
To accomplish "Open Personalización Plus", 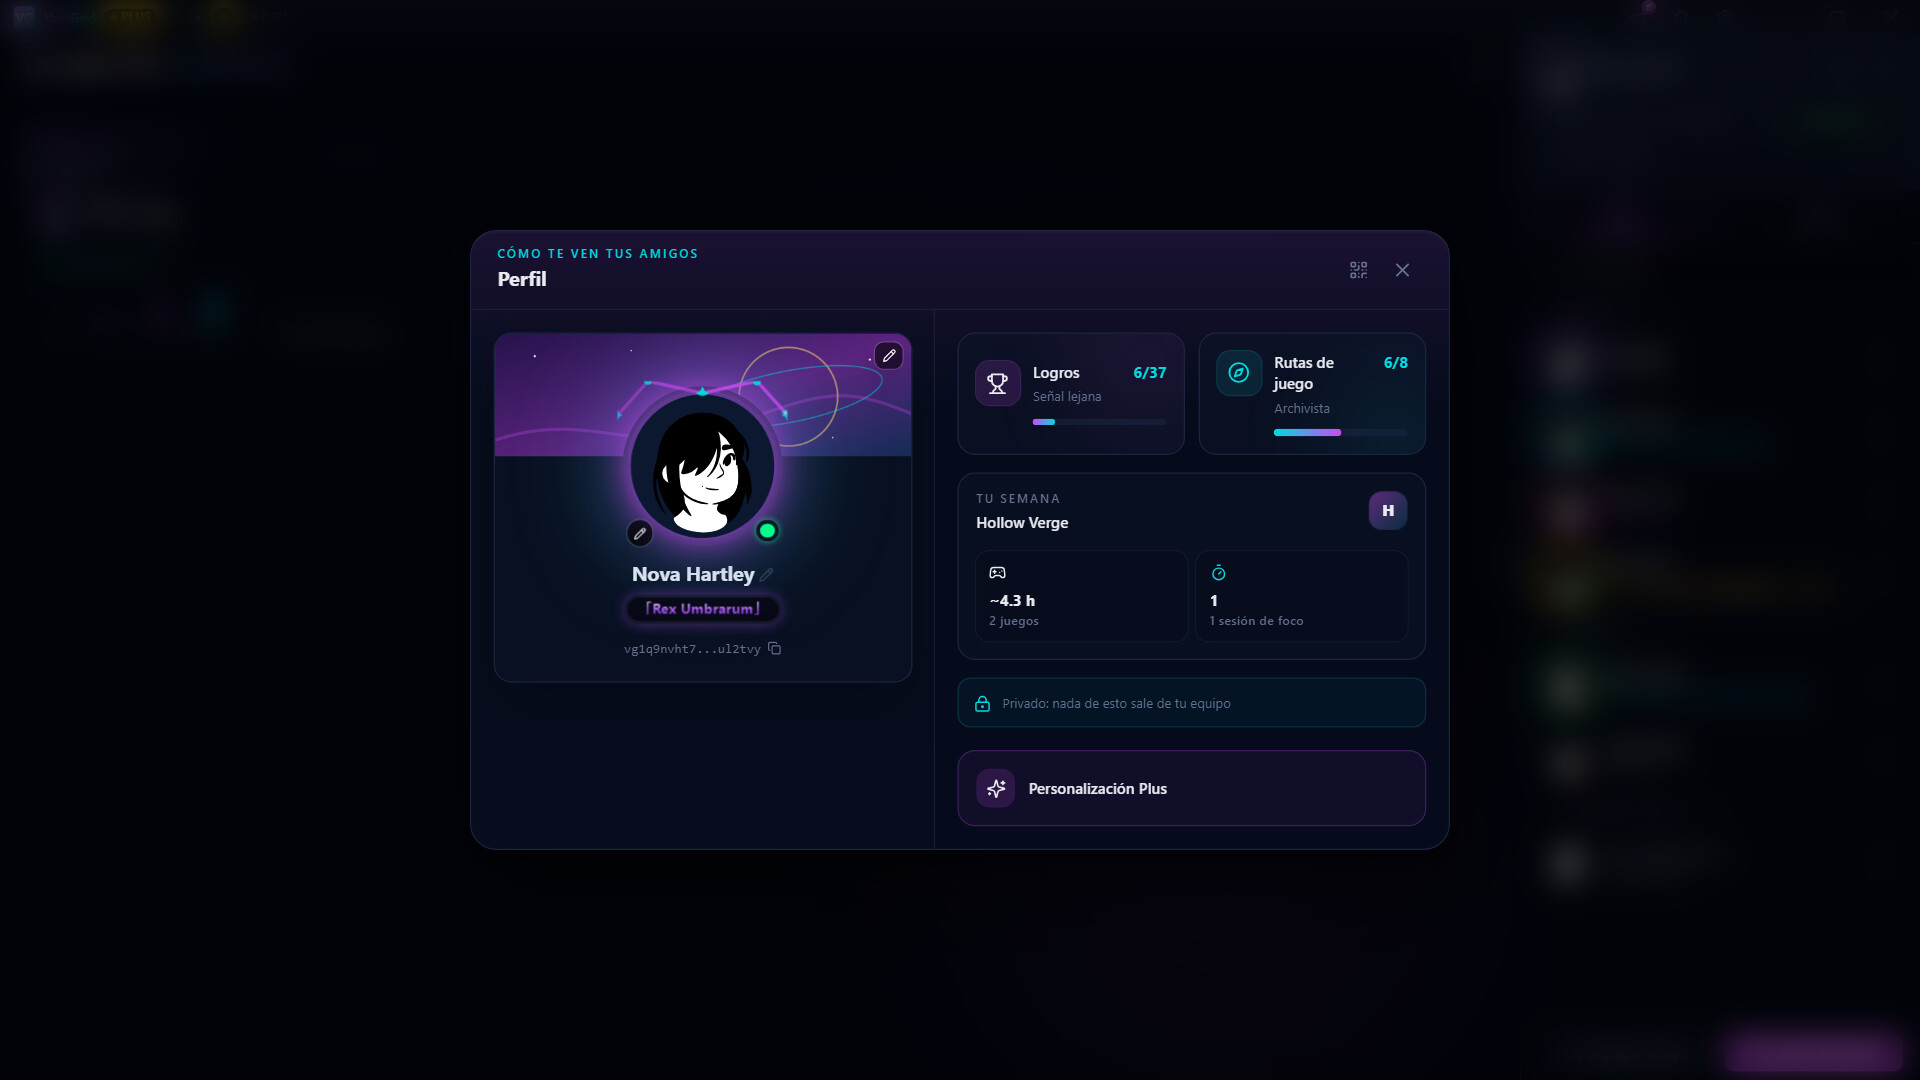I will coord(1191,788).
